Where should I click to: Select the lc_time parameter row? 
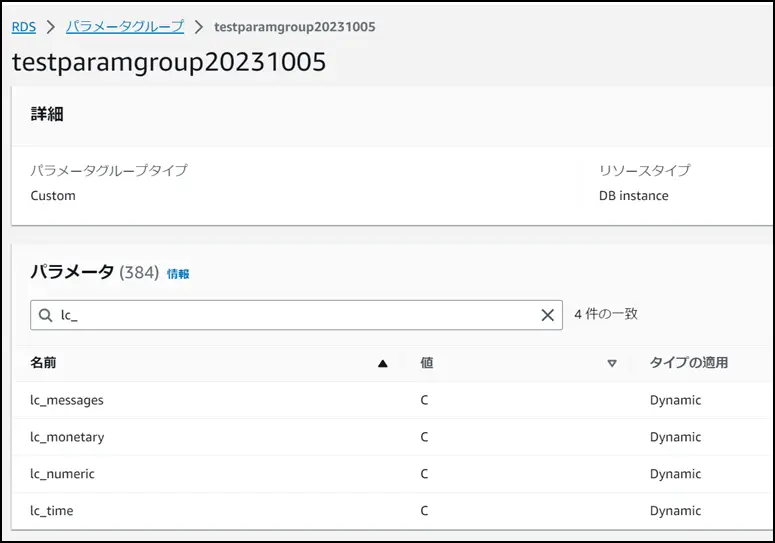[392, 511]
